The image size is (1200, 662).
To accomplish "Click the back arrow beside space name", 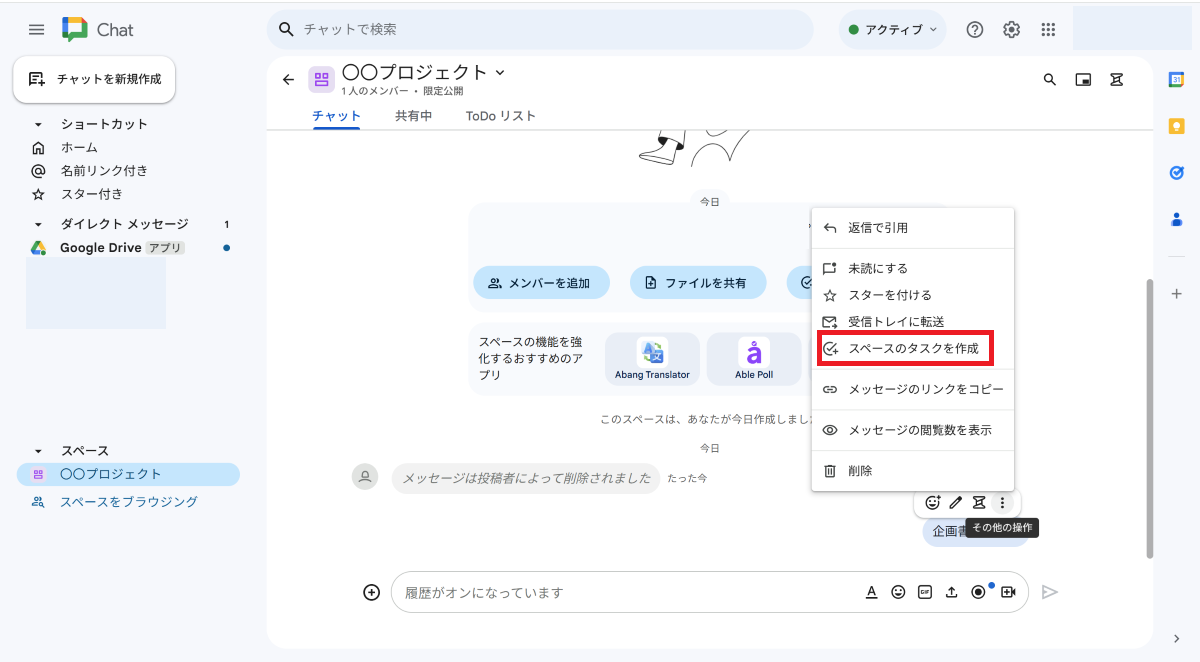I will (289, 80).
